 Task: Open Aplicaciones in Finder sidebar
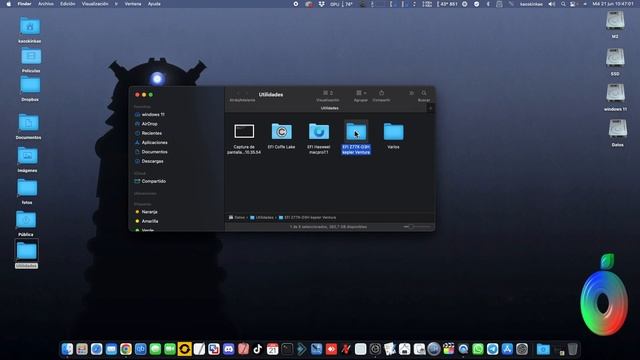coord(154,142)
